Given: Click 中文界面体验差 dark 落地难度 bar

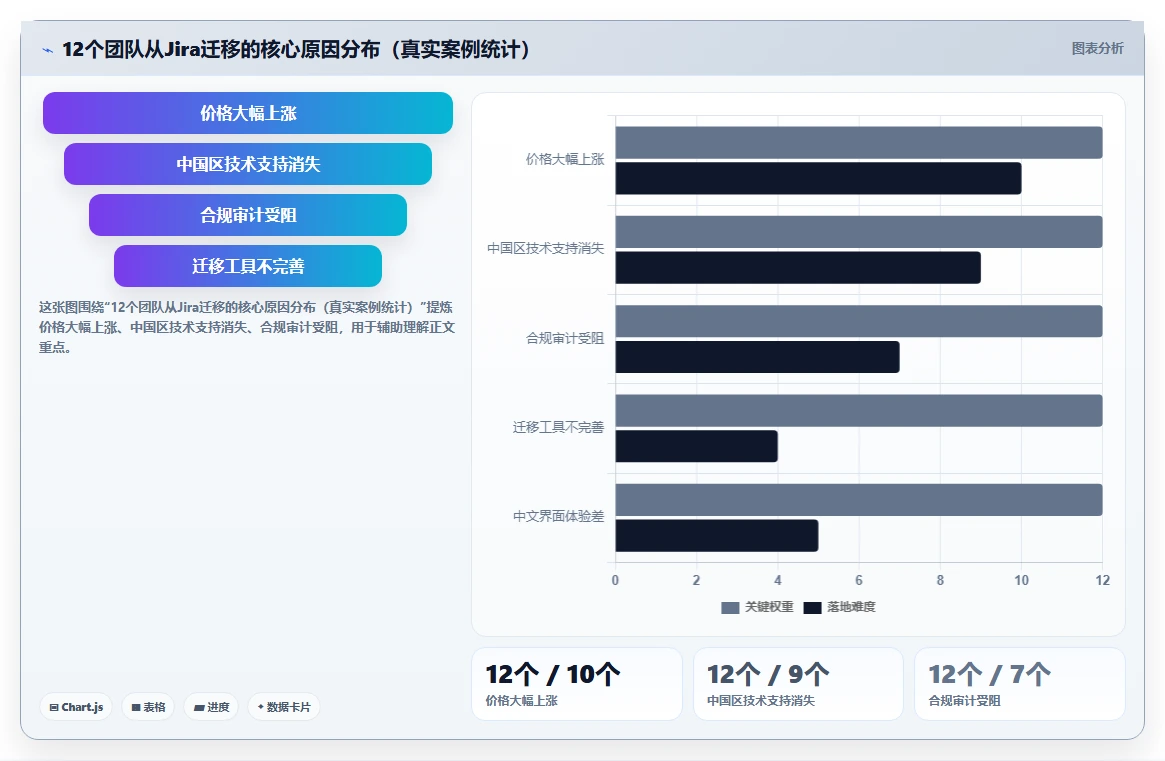Looking at the screenshot, I should click(717, 535).
